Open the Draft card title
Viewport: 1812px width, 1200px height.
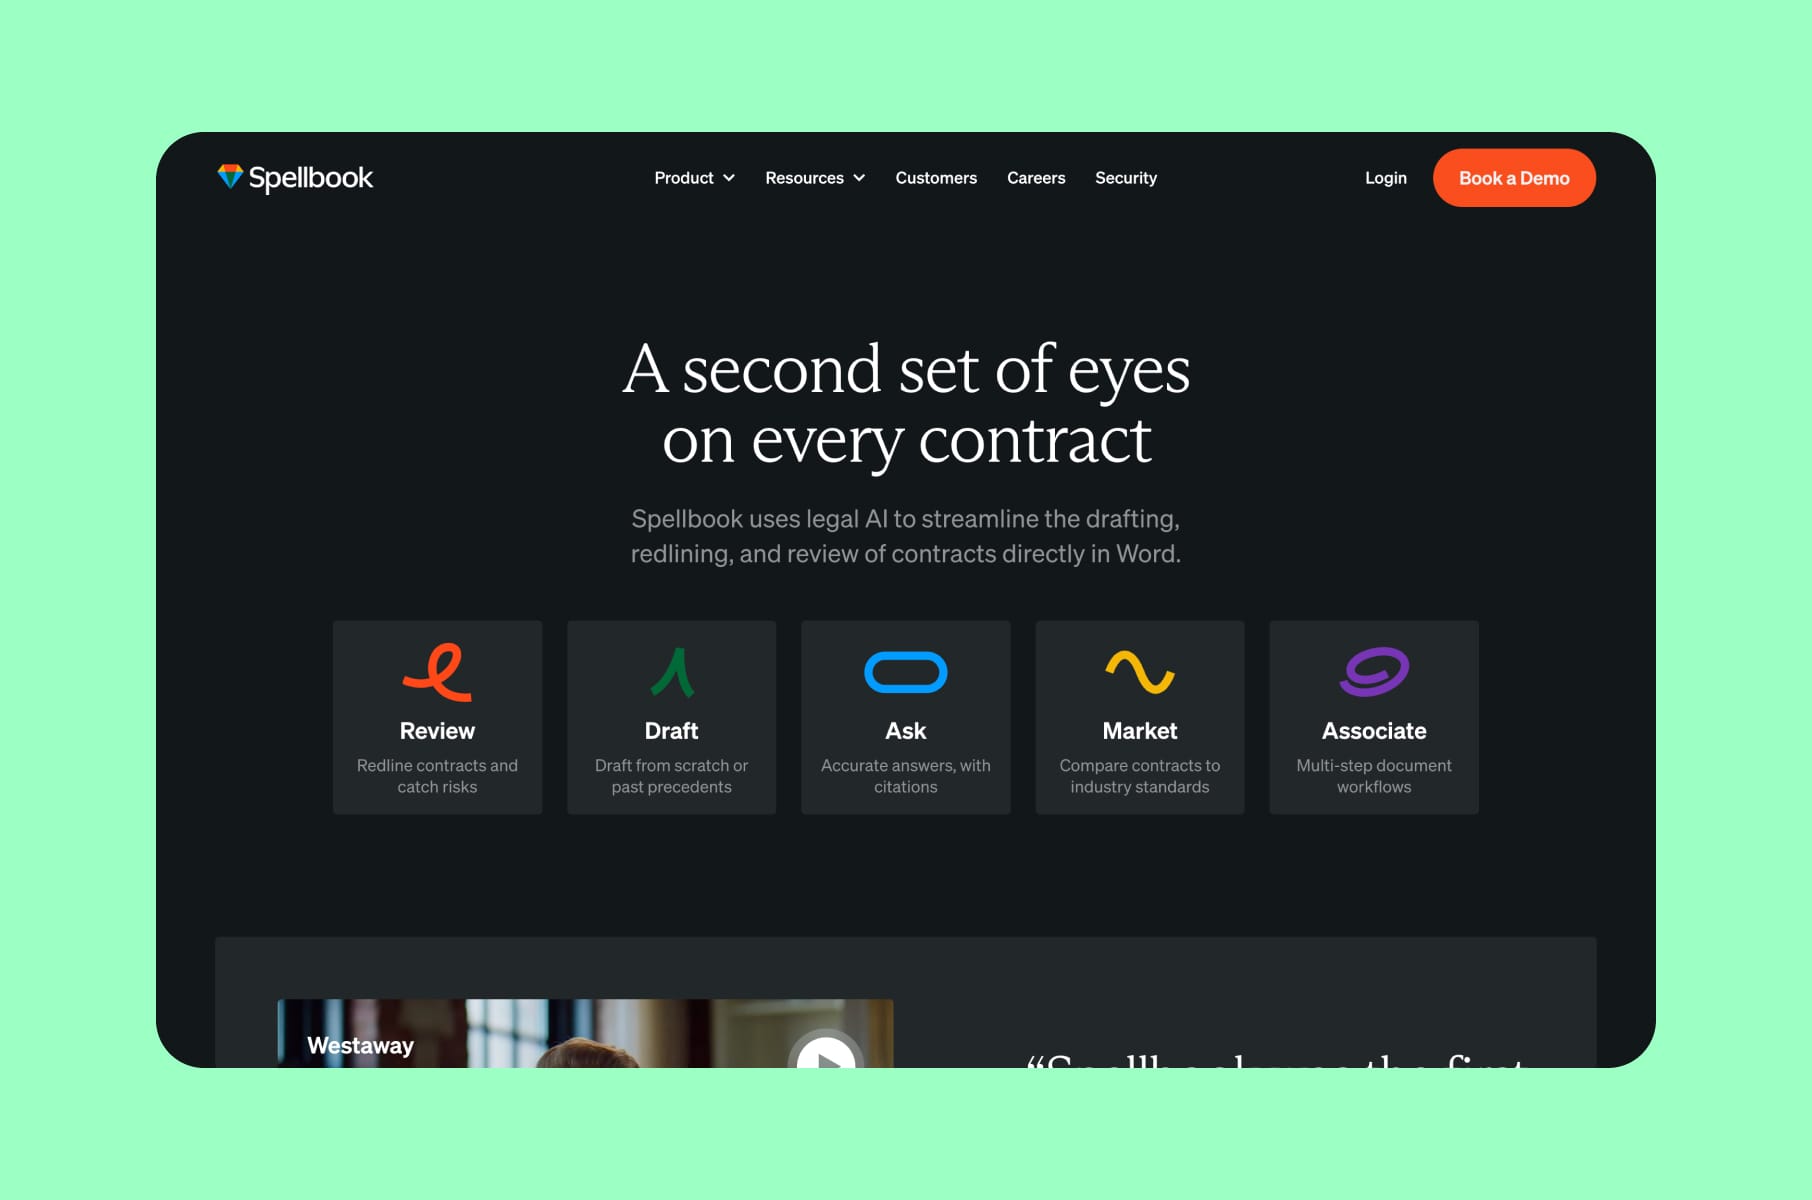click(672, 731)
